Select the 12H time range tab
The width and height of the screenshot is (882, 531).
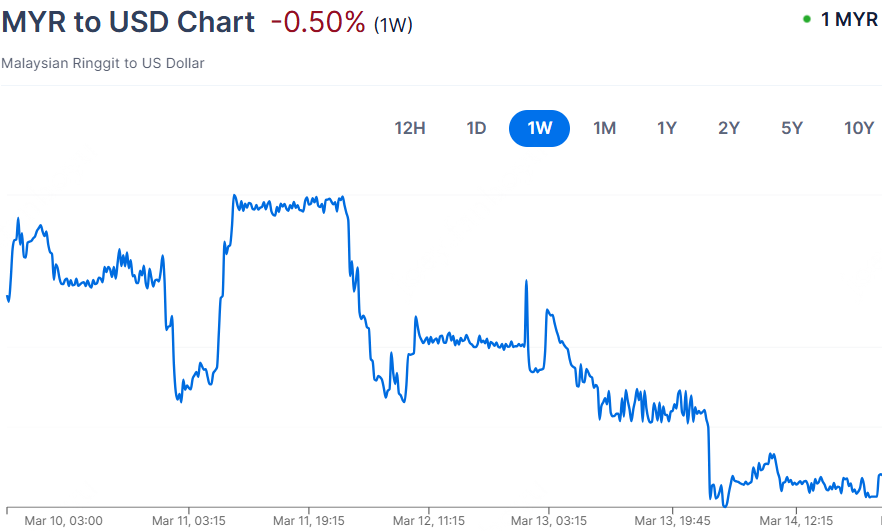click(x=410, y=128)
